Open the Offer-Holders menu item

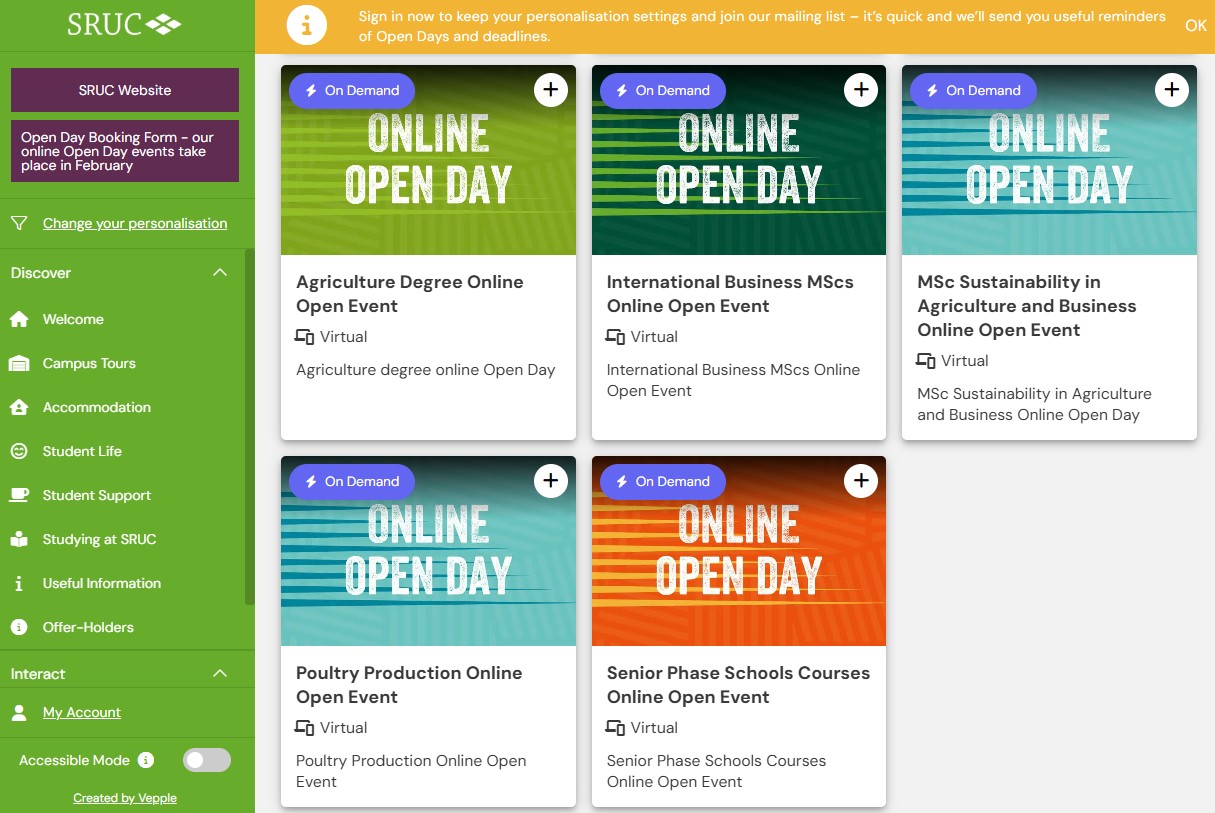[x=88, y=627]
